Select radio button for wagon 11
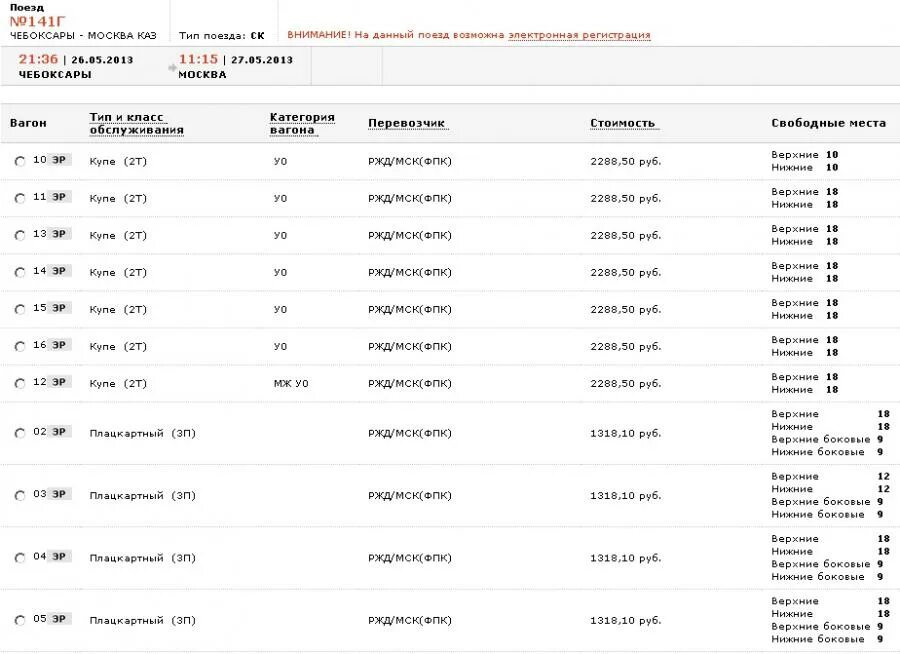This screenshot has height=654, width=900. [x=20, y=198]
